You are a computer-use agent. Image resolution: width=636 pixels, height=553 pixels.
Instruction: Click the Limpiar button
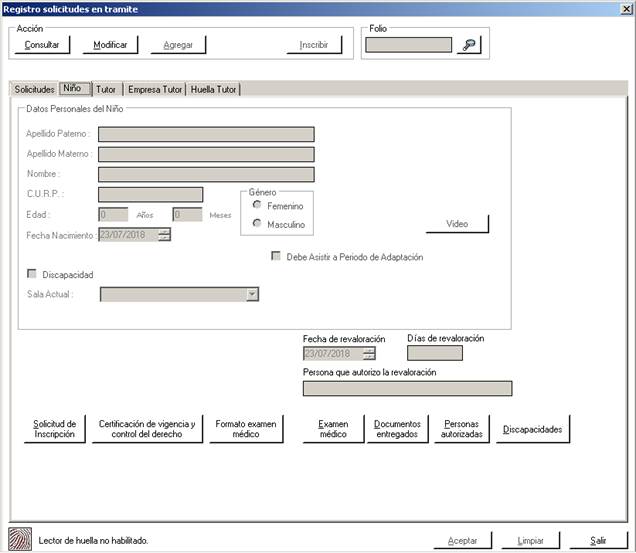(531, 540)
